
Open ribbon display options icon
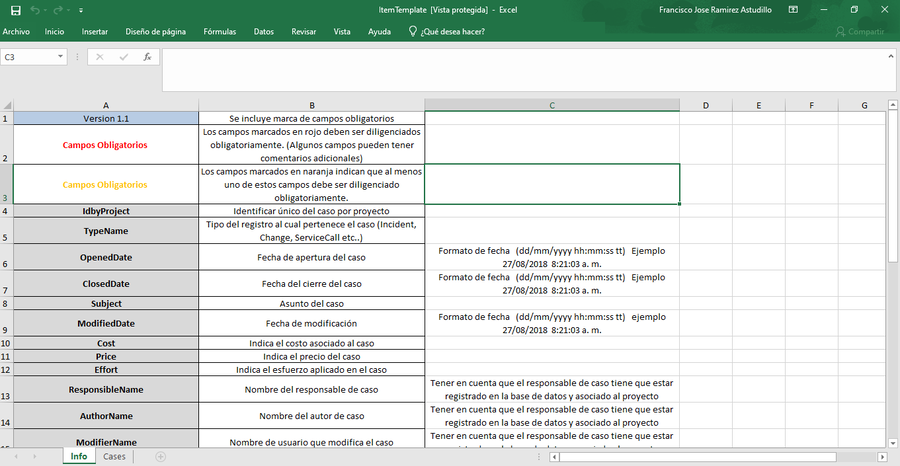click(792, 9)
